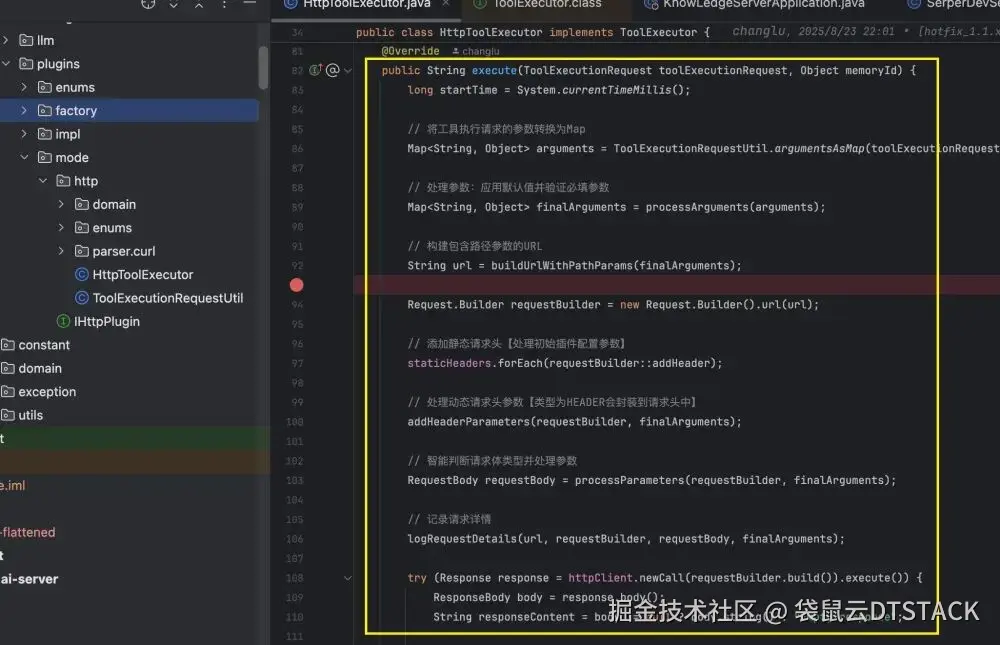Viewport: 1000px width, 645px height.
Task: Collapse the try block using gutter chevron near line 108
Action: [348, 578]
